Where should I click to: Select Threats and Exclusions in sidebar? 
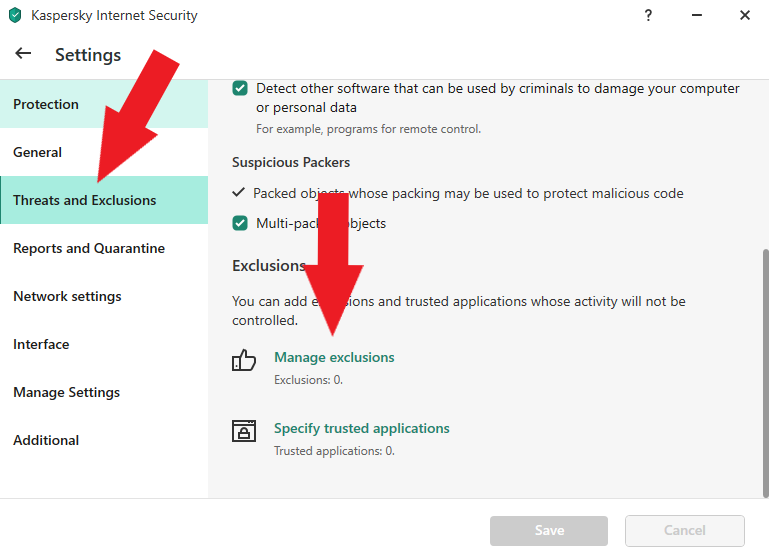pos(85,200)
